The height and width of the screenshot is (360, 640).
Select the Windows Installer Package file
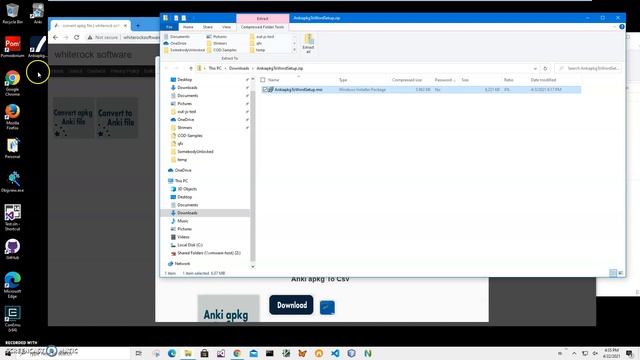click(x=421, y=89)
